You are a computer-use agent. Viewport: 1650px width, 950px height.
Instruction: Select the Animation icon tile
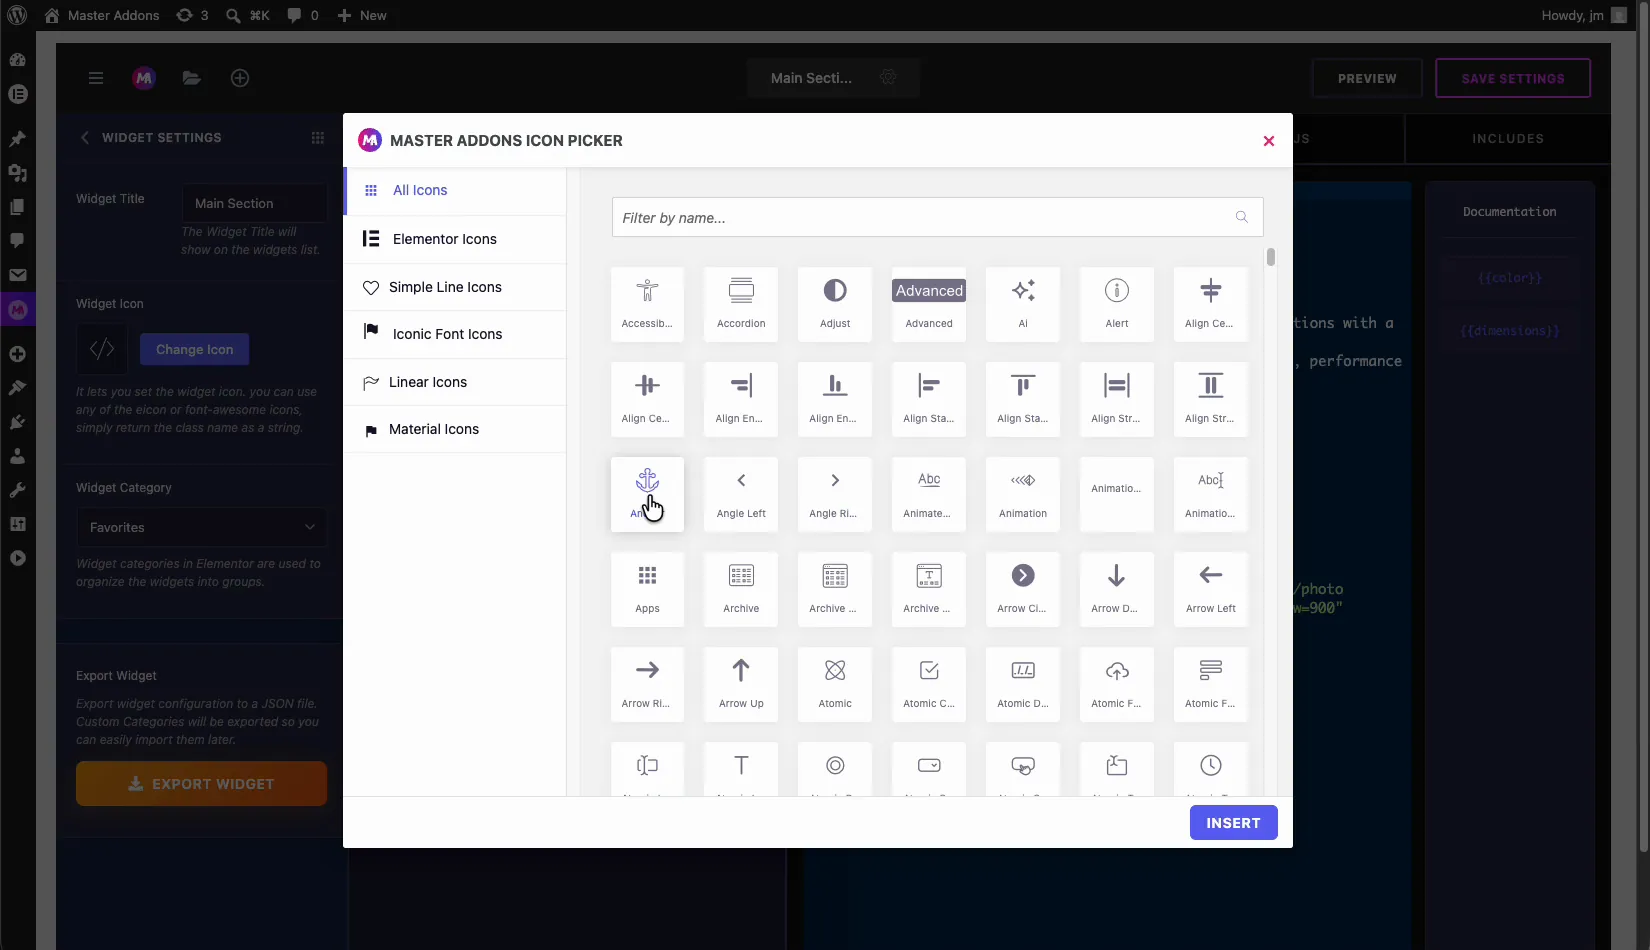pyautogui.click(x=1023, y=494)
